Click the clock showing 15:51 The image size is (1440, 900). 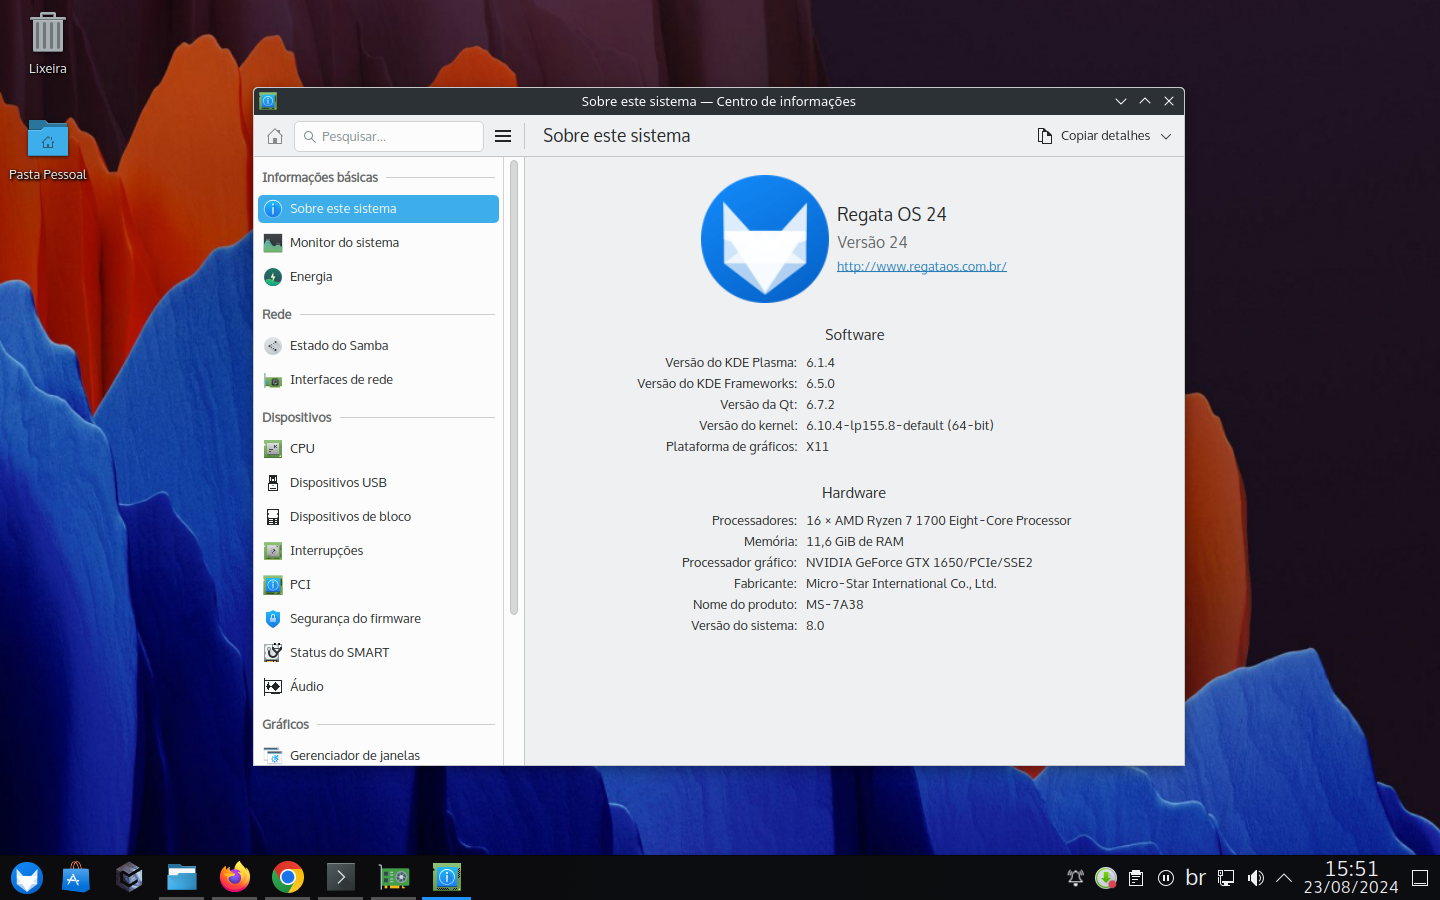click(x=1351, y=877)
